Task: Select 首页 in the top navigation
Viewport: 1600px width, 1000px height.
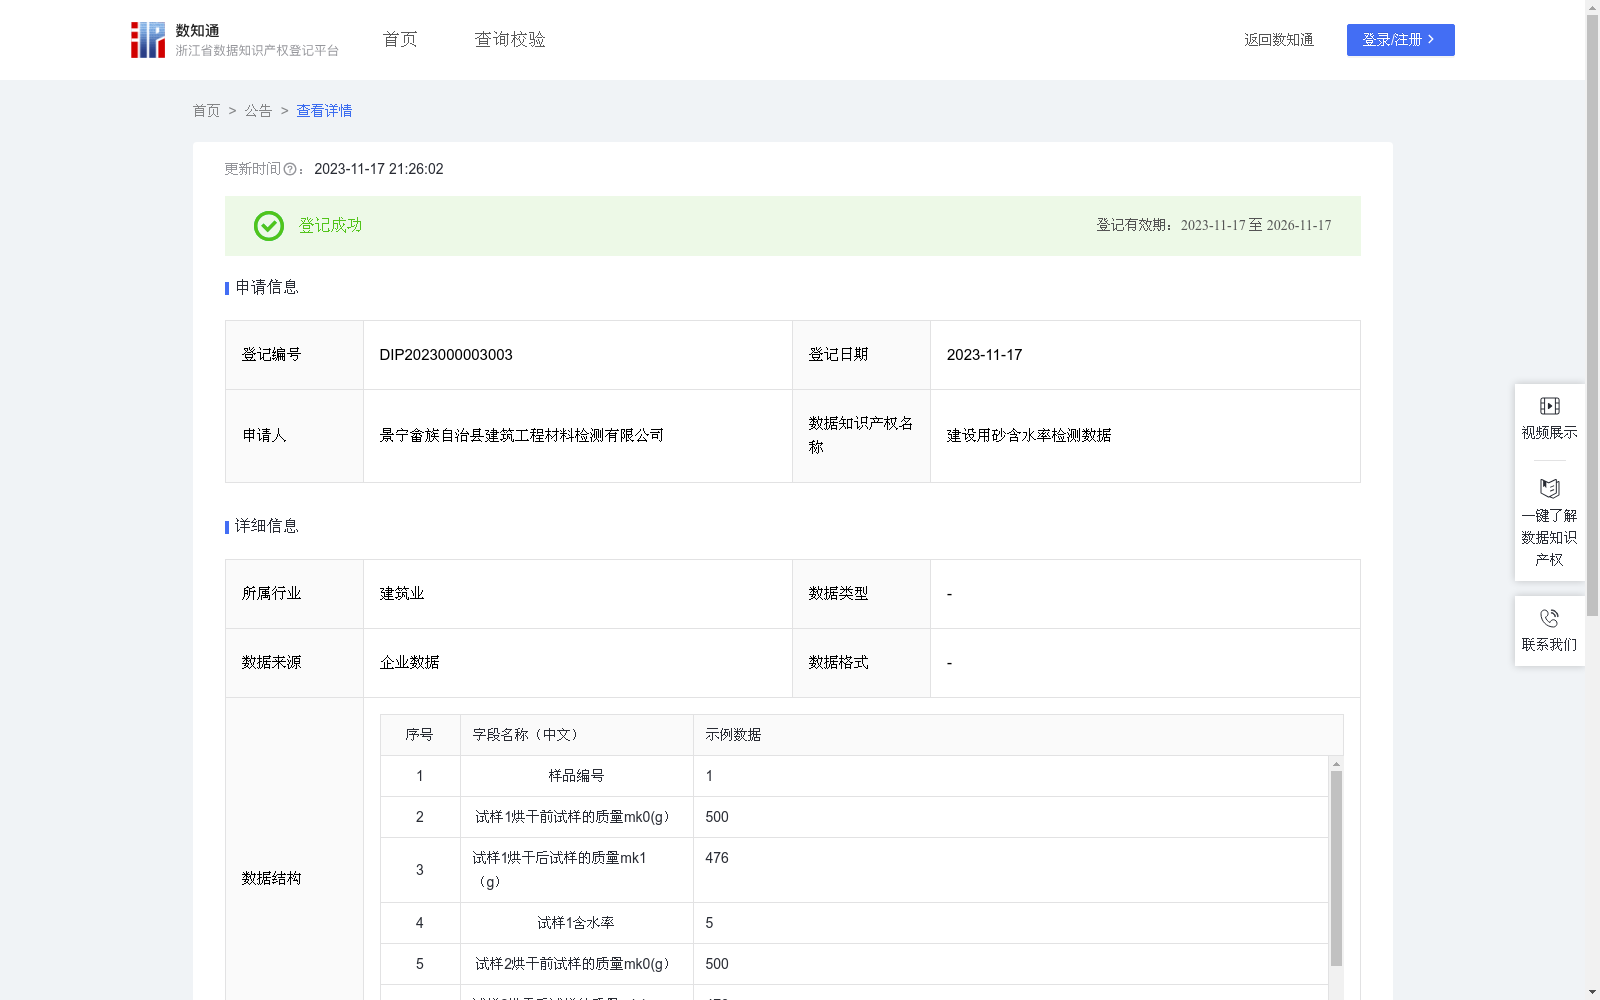Action: [x=398, y=39]
